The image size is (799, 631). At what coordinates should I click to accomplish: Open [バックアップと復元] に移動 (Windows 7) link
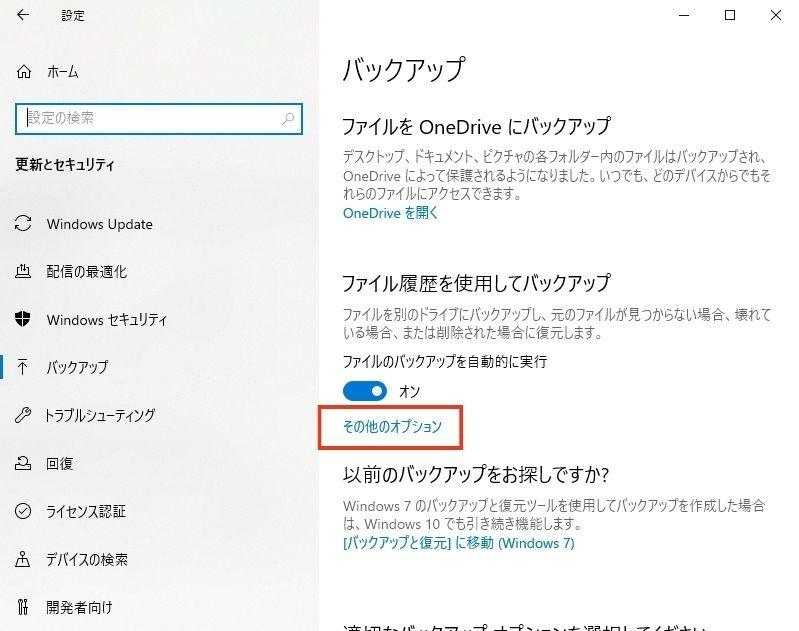(x=459, y=543)
